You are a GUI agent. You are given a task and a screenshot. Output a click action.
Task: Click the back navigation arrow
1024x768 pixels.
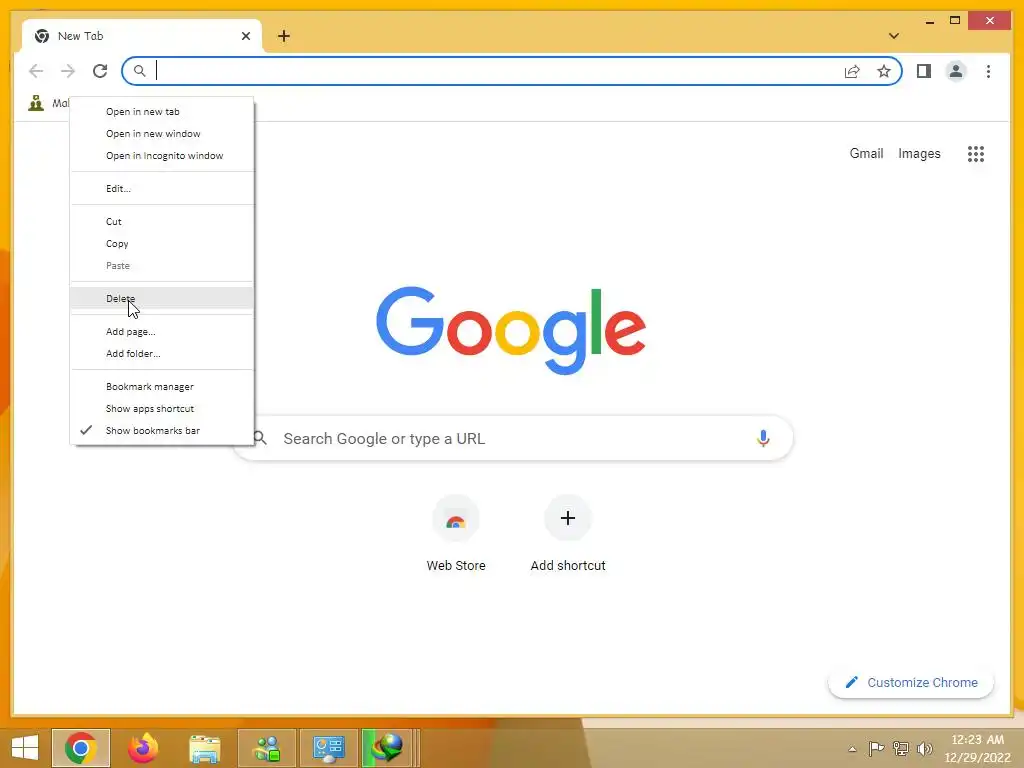[36, 71]
